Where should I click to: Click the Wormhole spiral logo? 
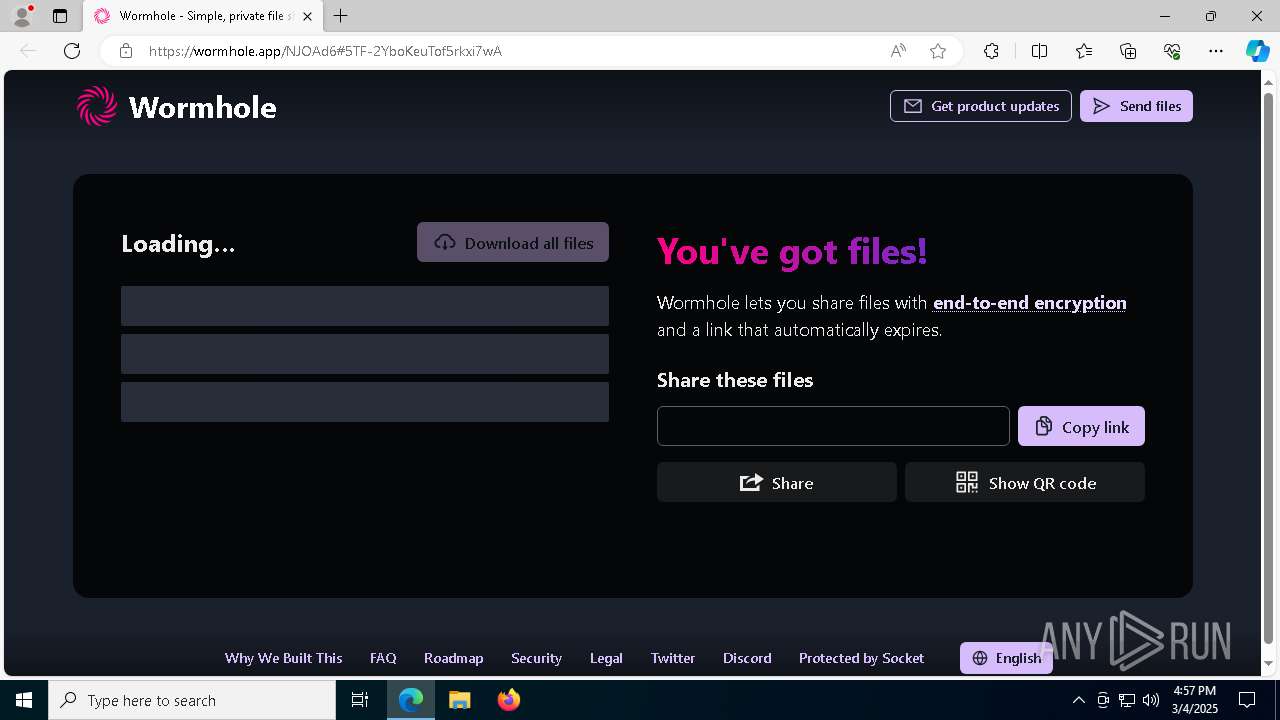coord(97,106)
